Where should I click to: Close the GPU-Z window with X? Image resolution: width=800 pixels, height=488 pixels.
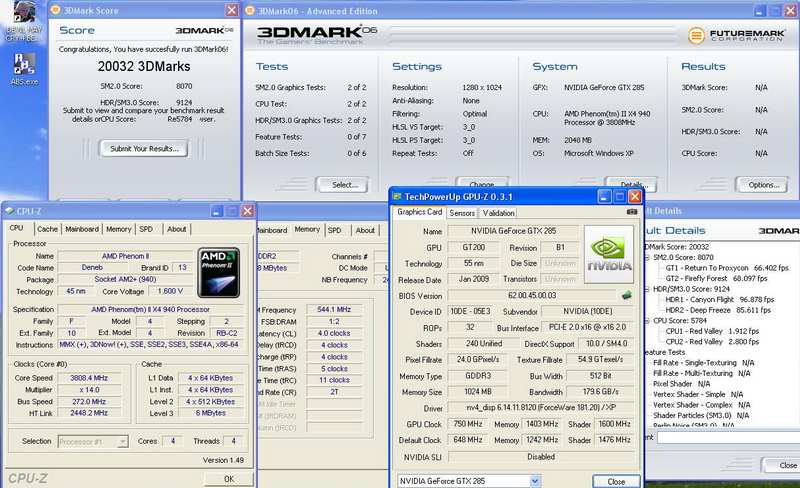click(x=635, y=197)
